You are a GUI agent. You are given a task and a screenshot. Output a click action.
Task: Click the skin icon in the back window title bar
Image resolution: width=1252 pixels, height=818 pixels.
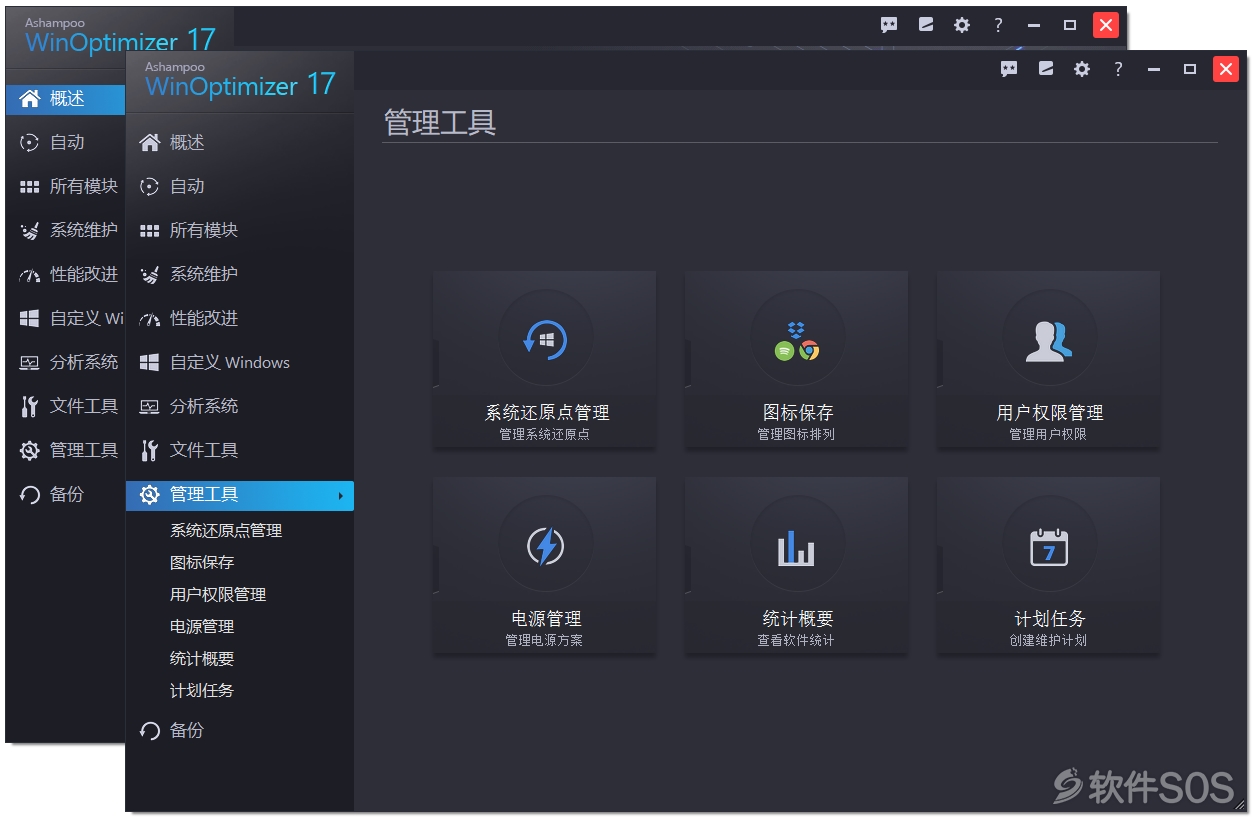(926, 25)
